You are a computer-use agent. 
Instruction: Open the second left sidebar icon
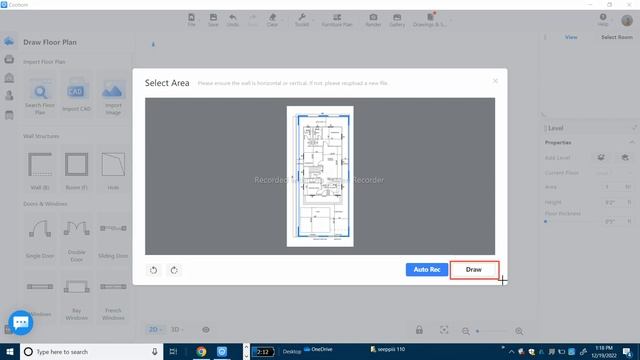[x=9, y=60]
